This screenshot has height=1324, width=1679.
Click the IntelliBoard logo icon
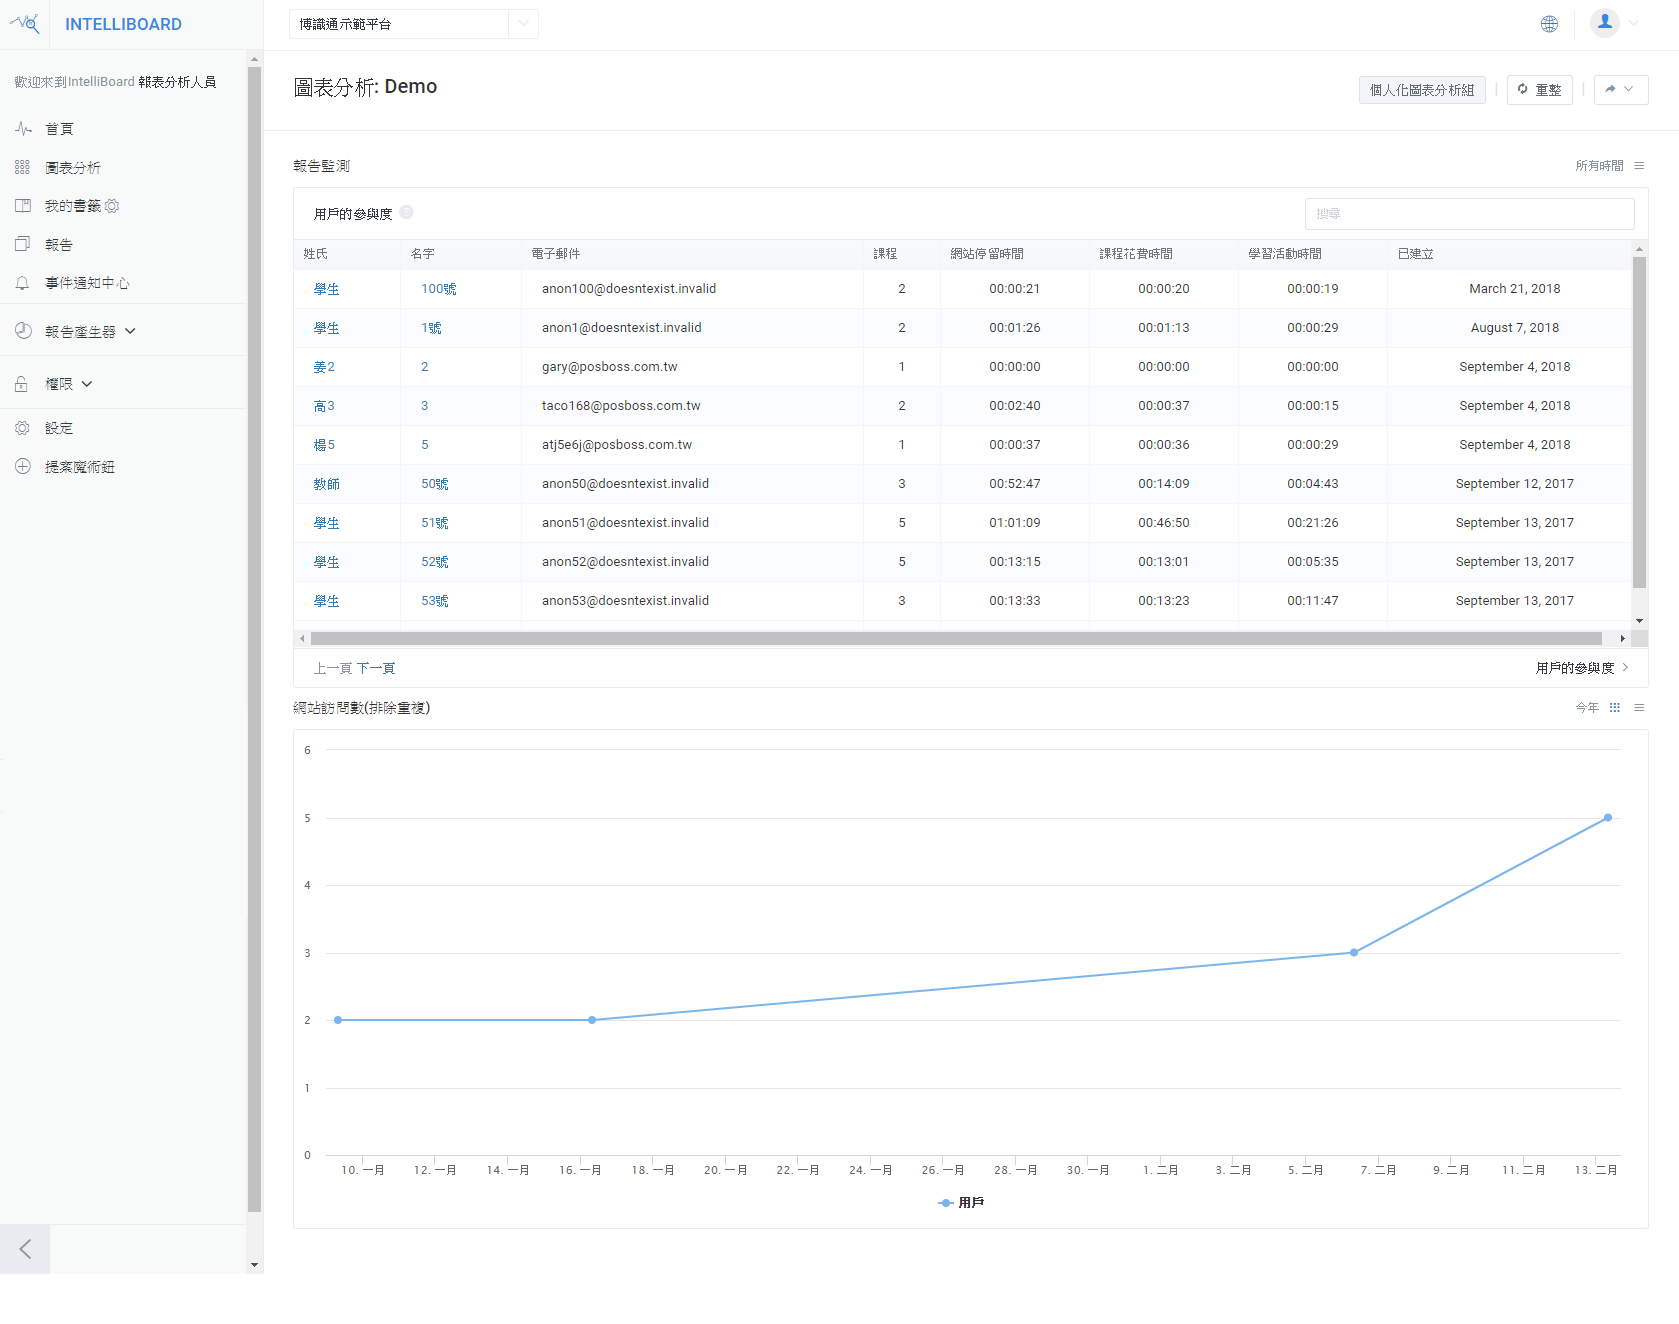click(x=25, y=24)
